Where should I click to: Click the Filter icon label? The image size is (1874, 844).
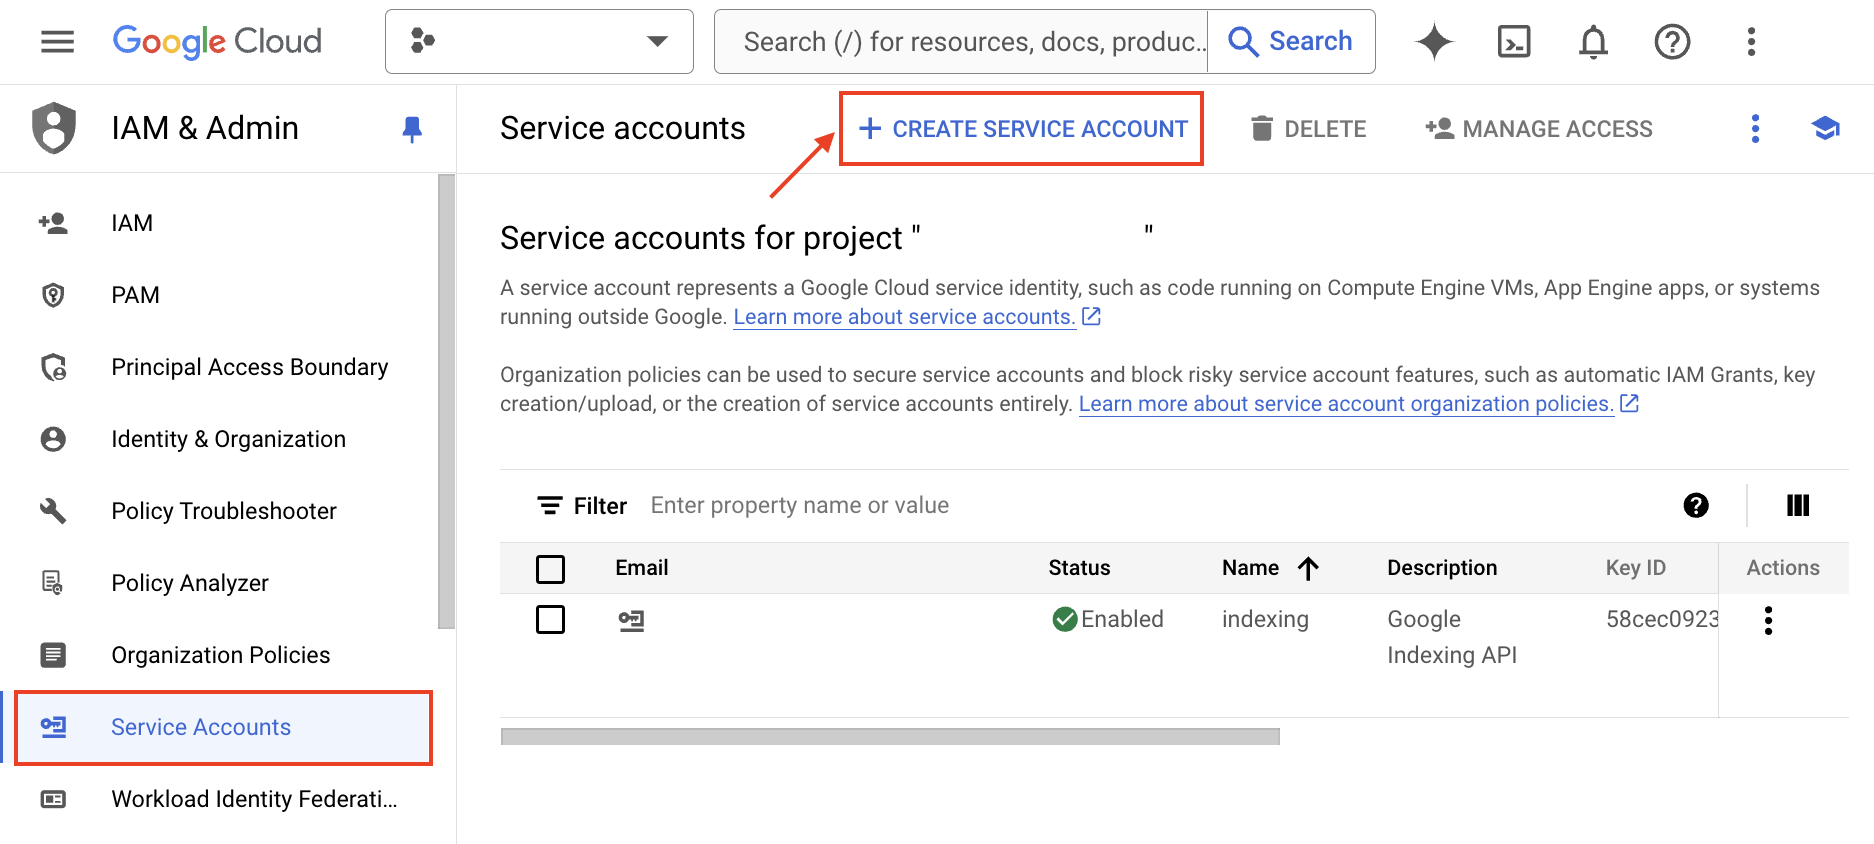582,506
